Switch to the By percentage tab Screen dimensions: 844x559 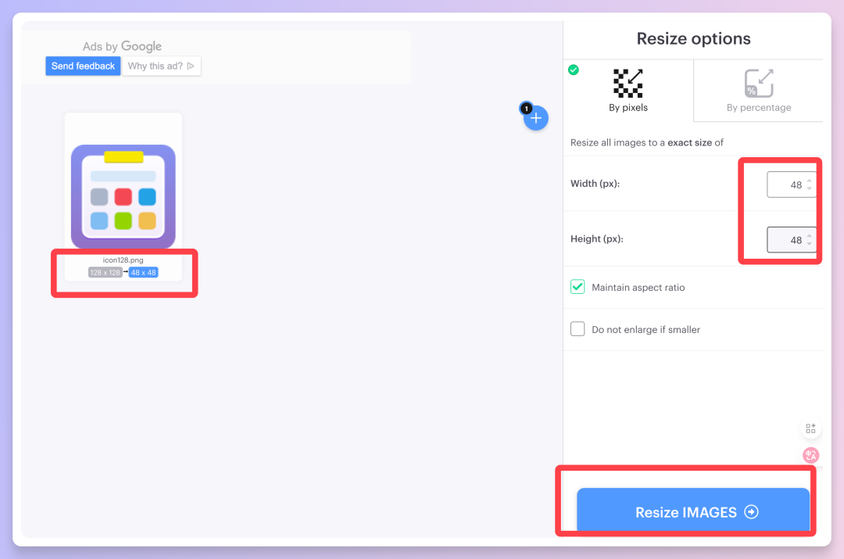758,91
